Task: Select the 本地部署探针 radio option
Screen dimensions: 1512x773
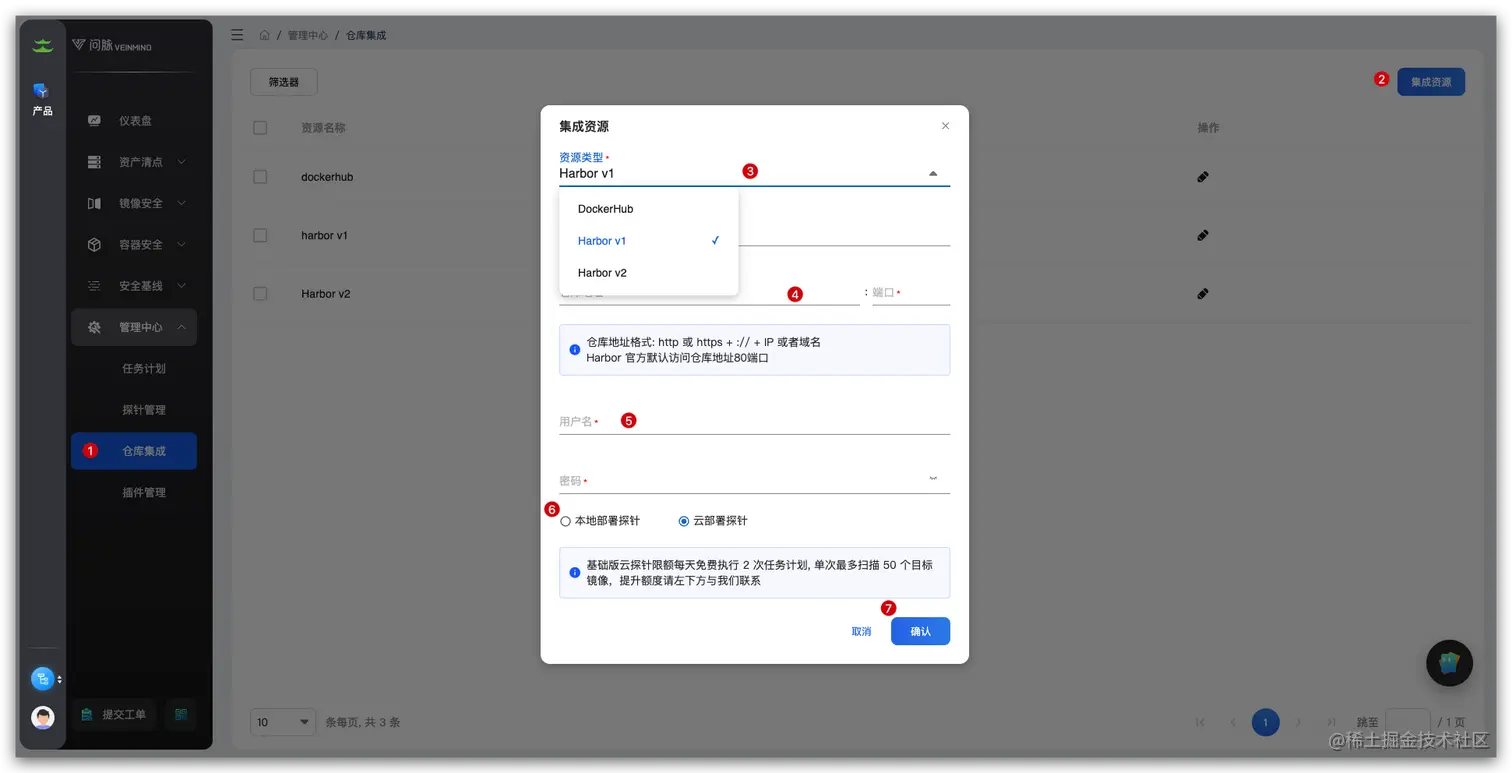Action: [566, 521]
